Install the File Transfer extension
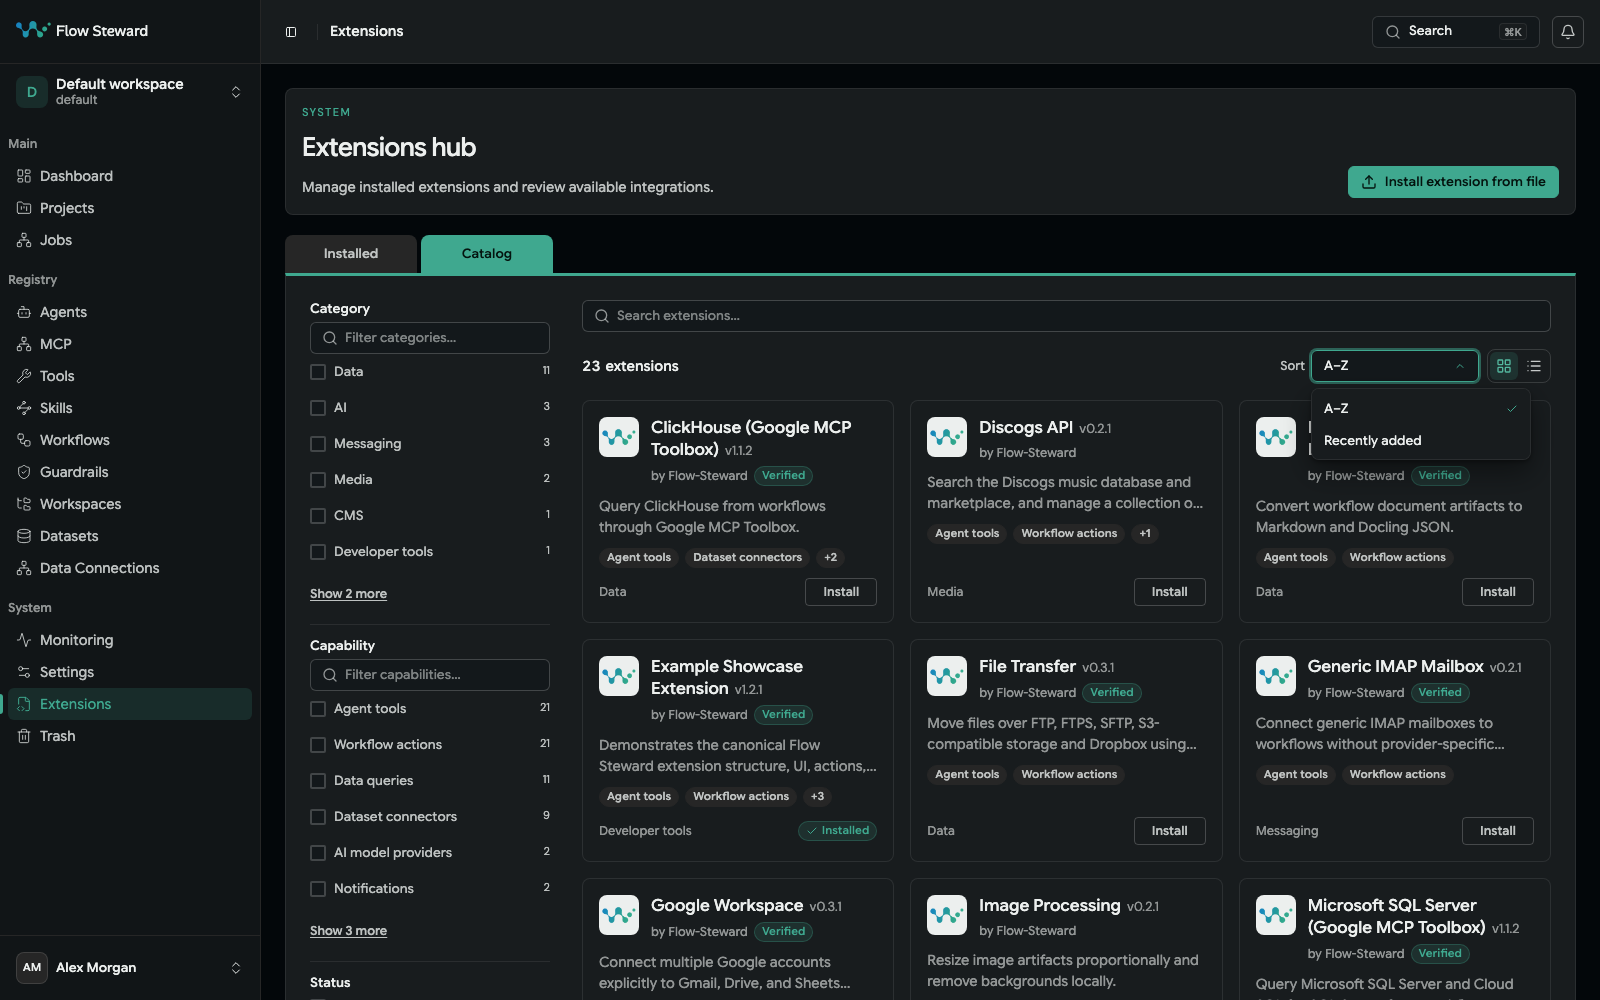The width and height of the screenshot is (1600, 1000). tap(1169, 831)
